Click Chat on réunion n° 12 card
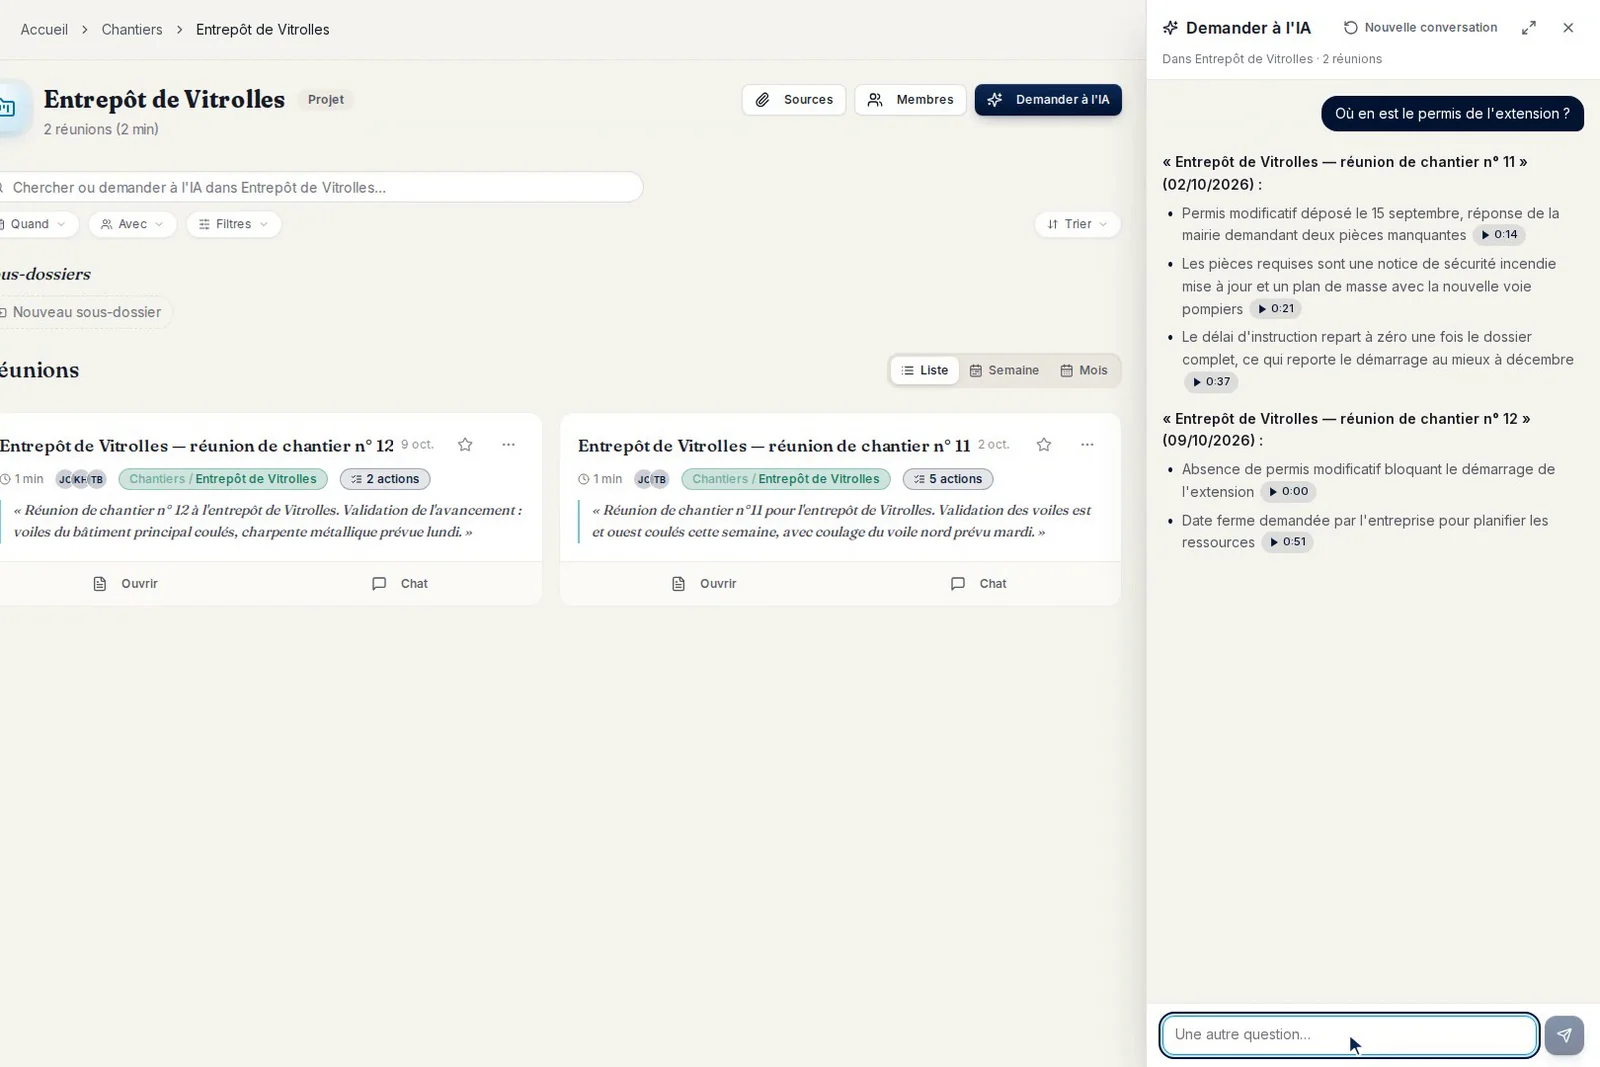Image resolution: width=1600 pixels, height=1067 pixels. pyautogui.click(x=400, y=584)
